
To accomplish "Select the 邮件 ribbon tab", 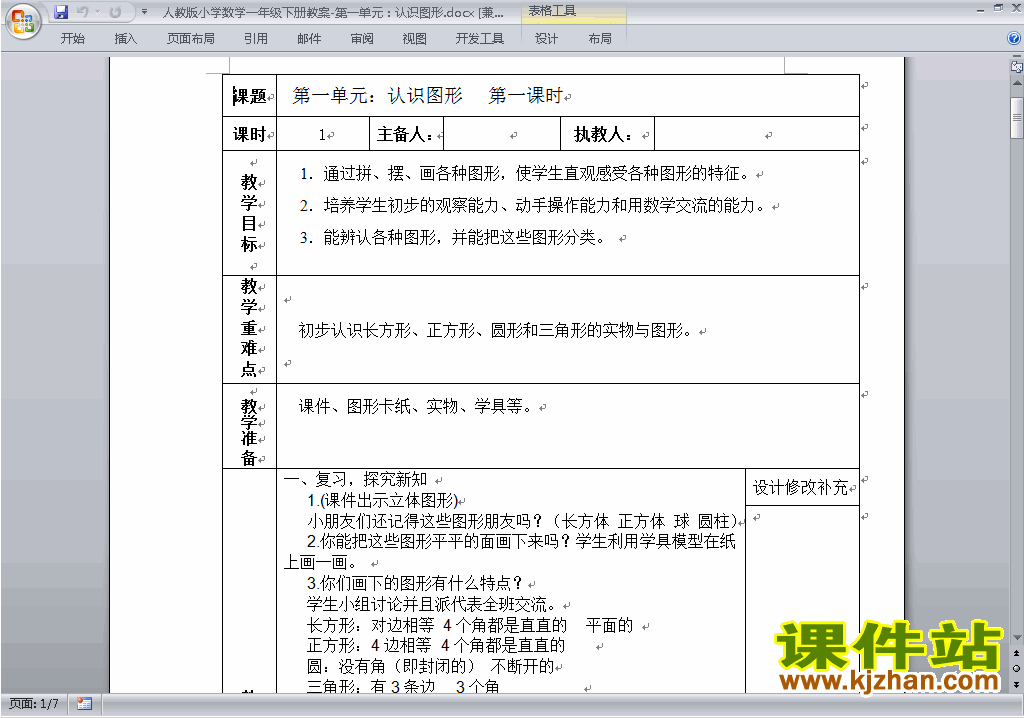I will coord(309,39).
